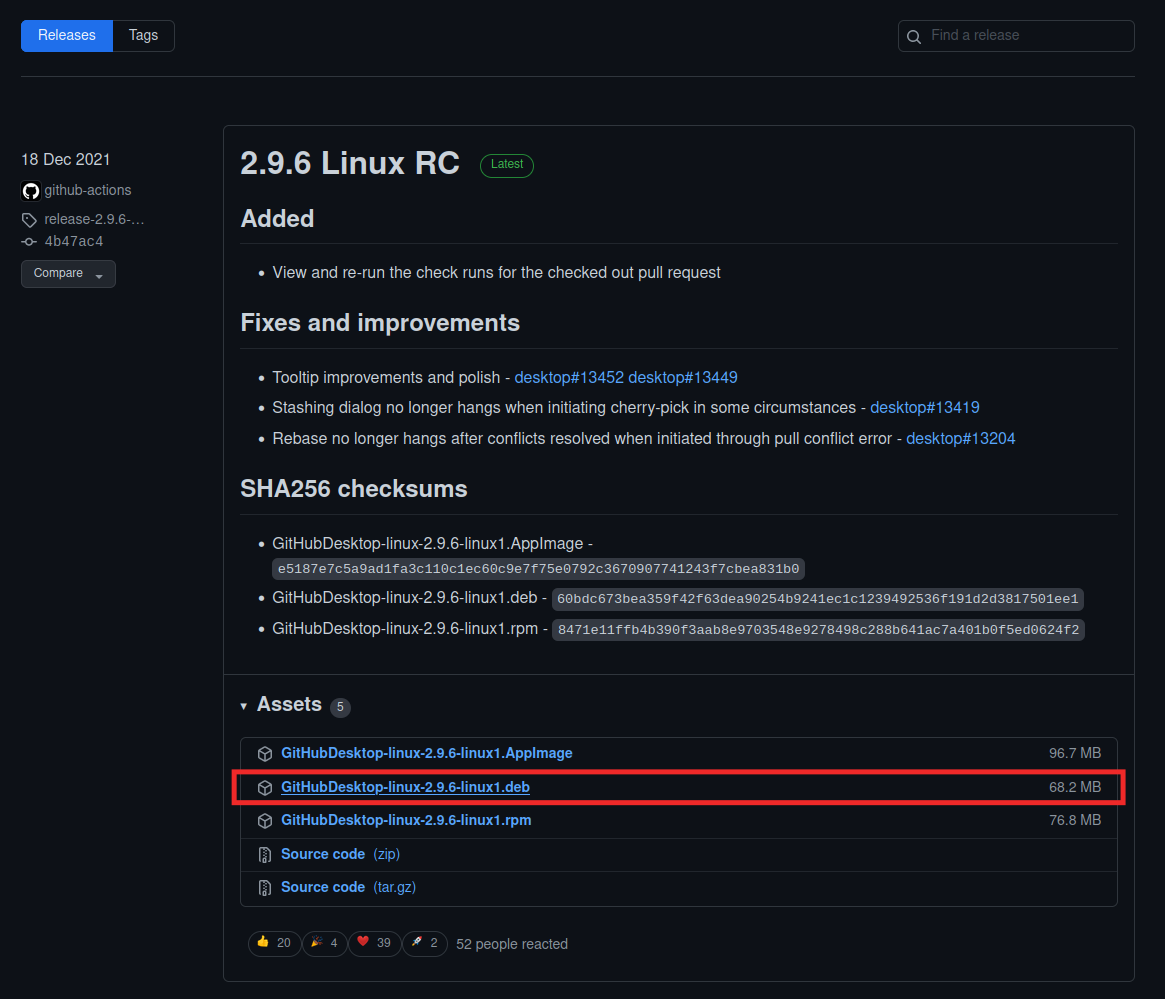1165x999 pixels.
Task: Switch to the Releases tab
Action: [x=67, y=36]
